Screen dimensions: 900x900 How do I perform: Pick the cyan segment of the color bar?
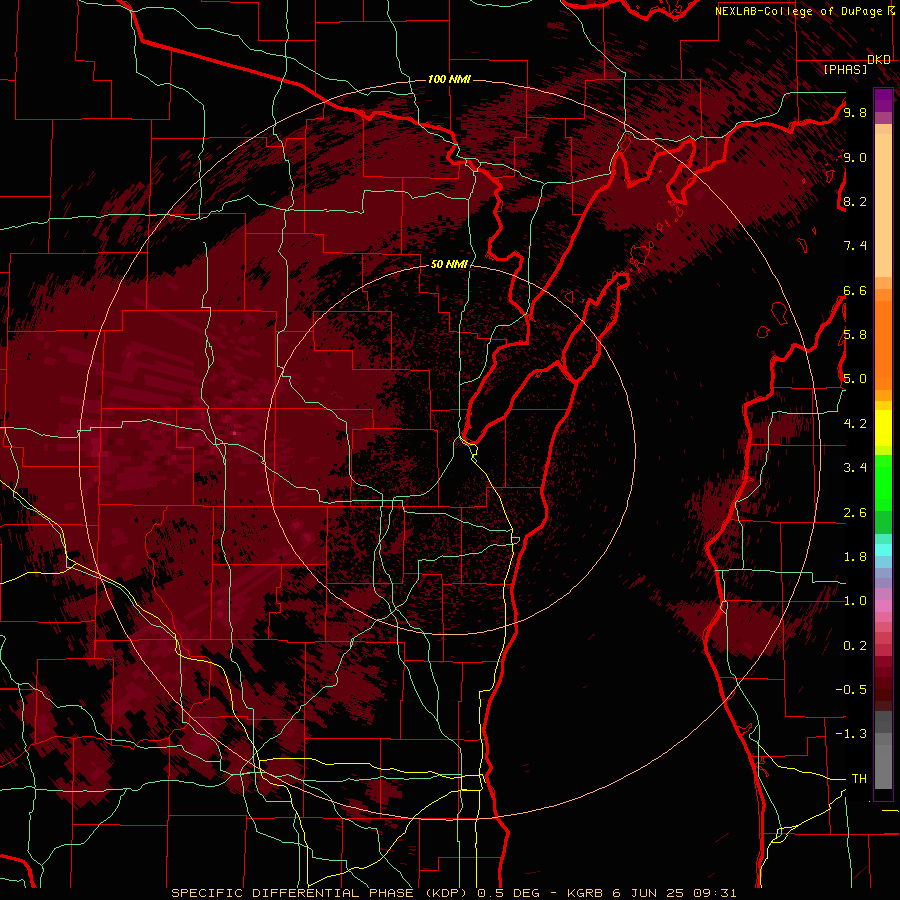[x=883, y=549]
